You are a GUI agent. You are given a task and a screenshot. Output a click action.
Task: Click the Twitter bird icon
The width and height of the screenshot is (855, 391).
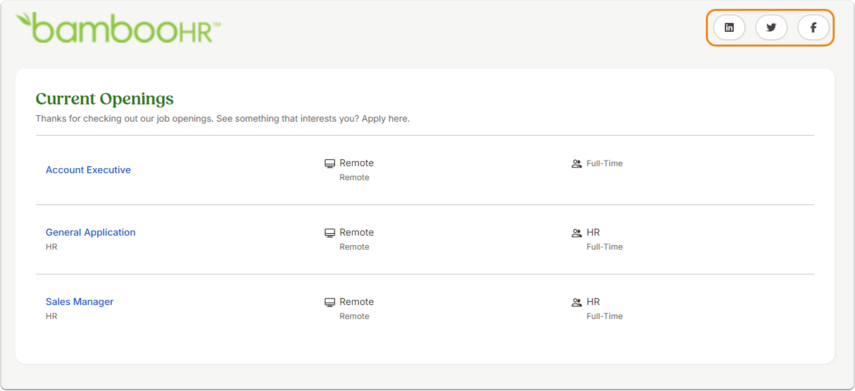click(771, 28)
